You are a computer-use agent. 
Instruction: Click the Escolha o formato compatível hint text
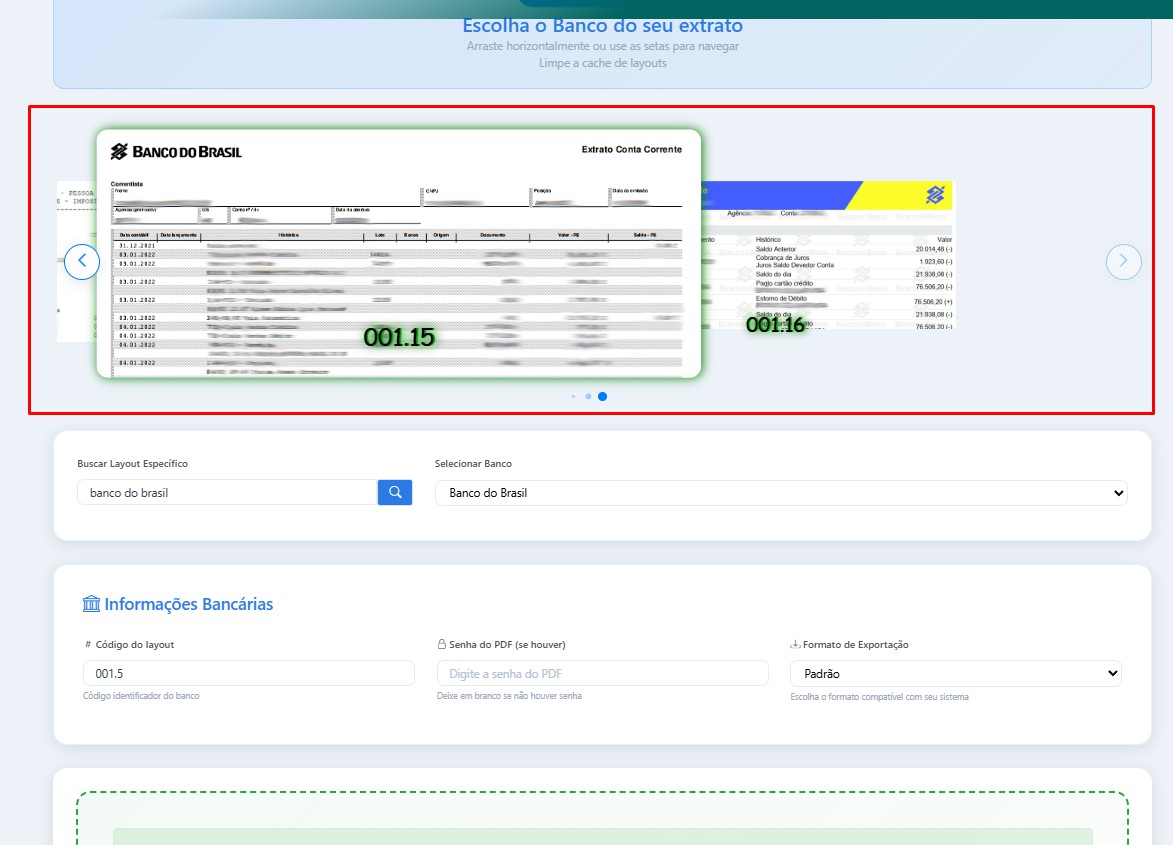point(879,696)
